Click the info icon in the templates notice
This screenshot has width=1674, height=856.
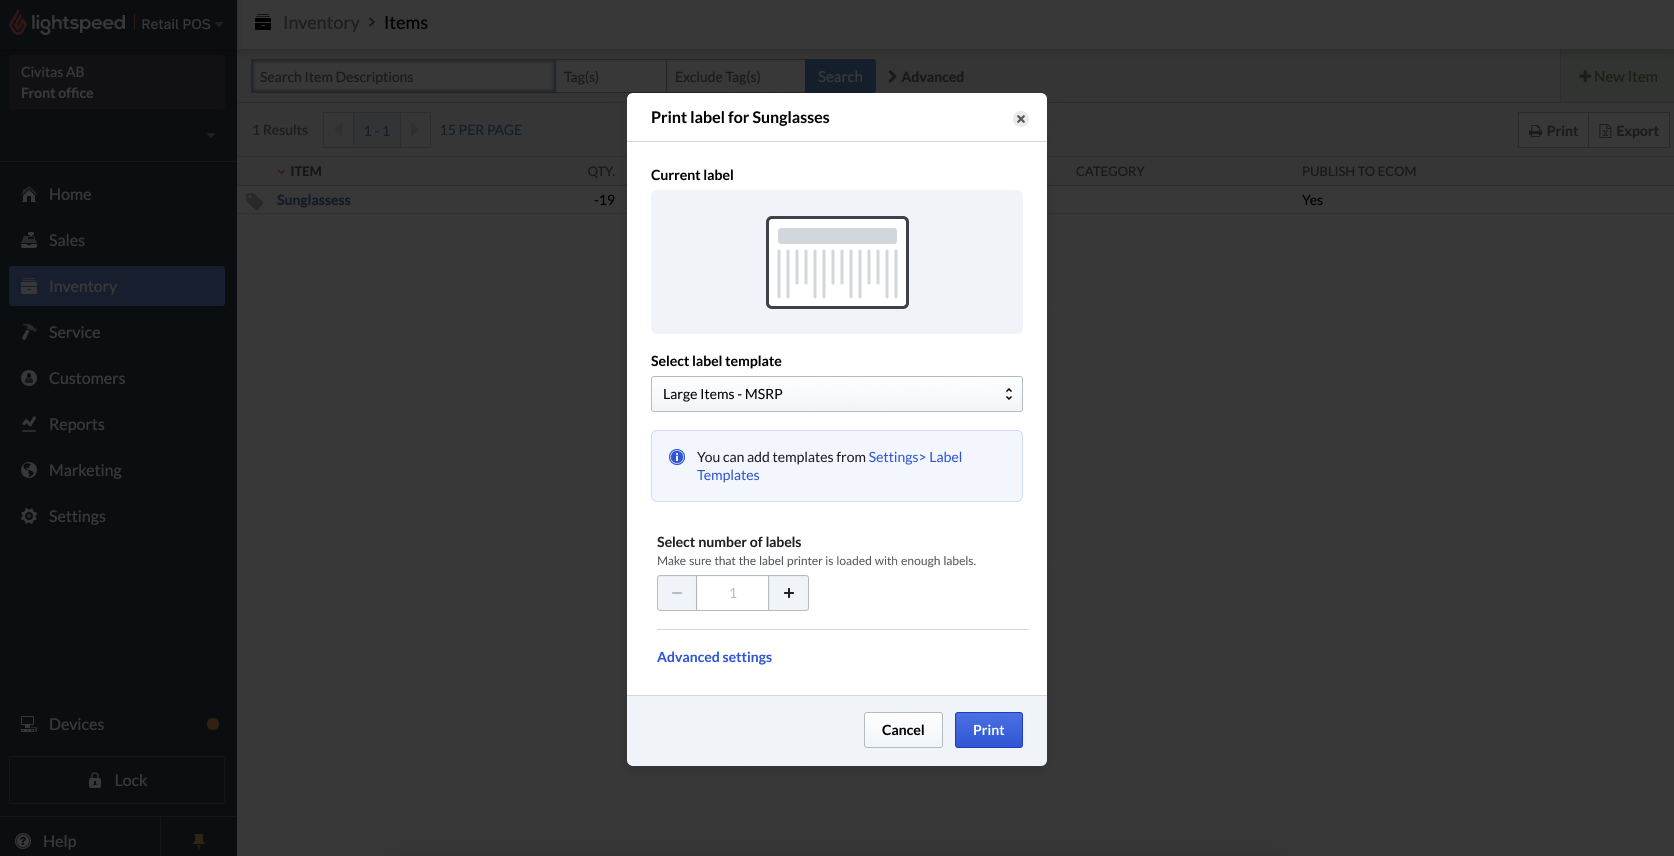tap(677, 457)
